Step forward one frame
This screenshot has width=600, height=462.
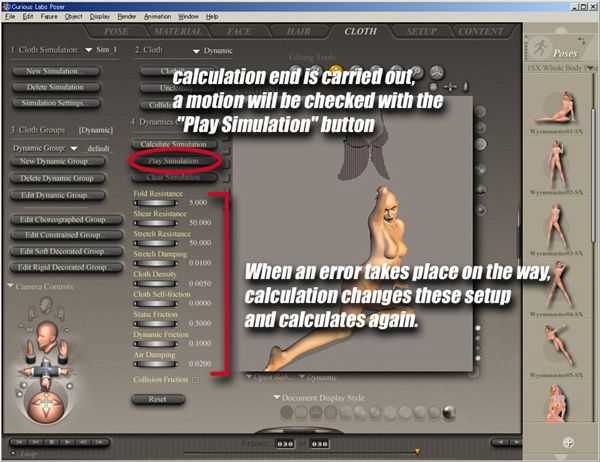tap(99, 442)
